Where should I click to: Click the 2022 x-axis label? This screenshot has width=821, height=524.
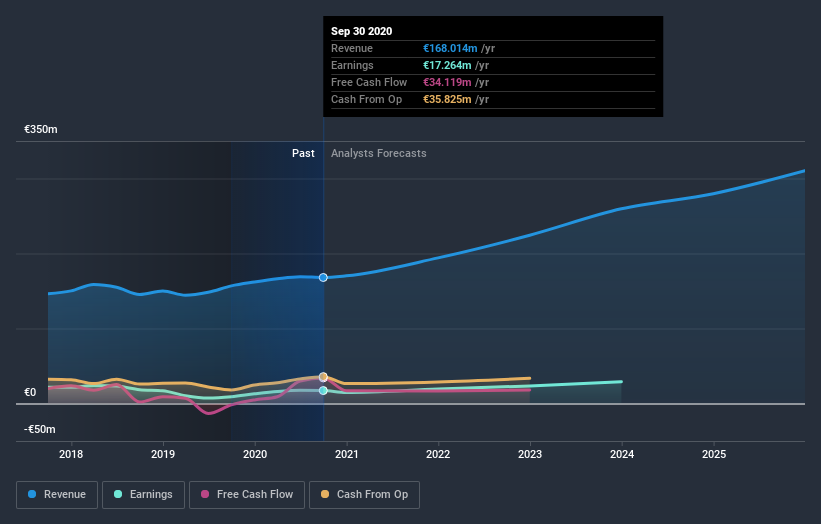coord(438,454)
